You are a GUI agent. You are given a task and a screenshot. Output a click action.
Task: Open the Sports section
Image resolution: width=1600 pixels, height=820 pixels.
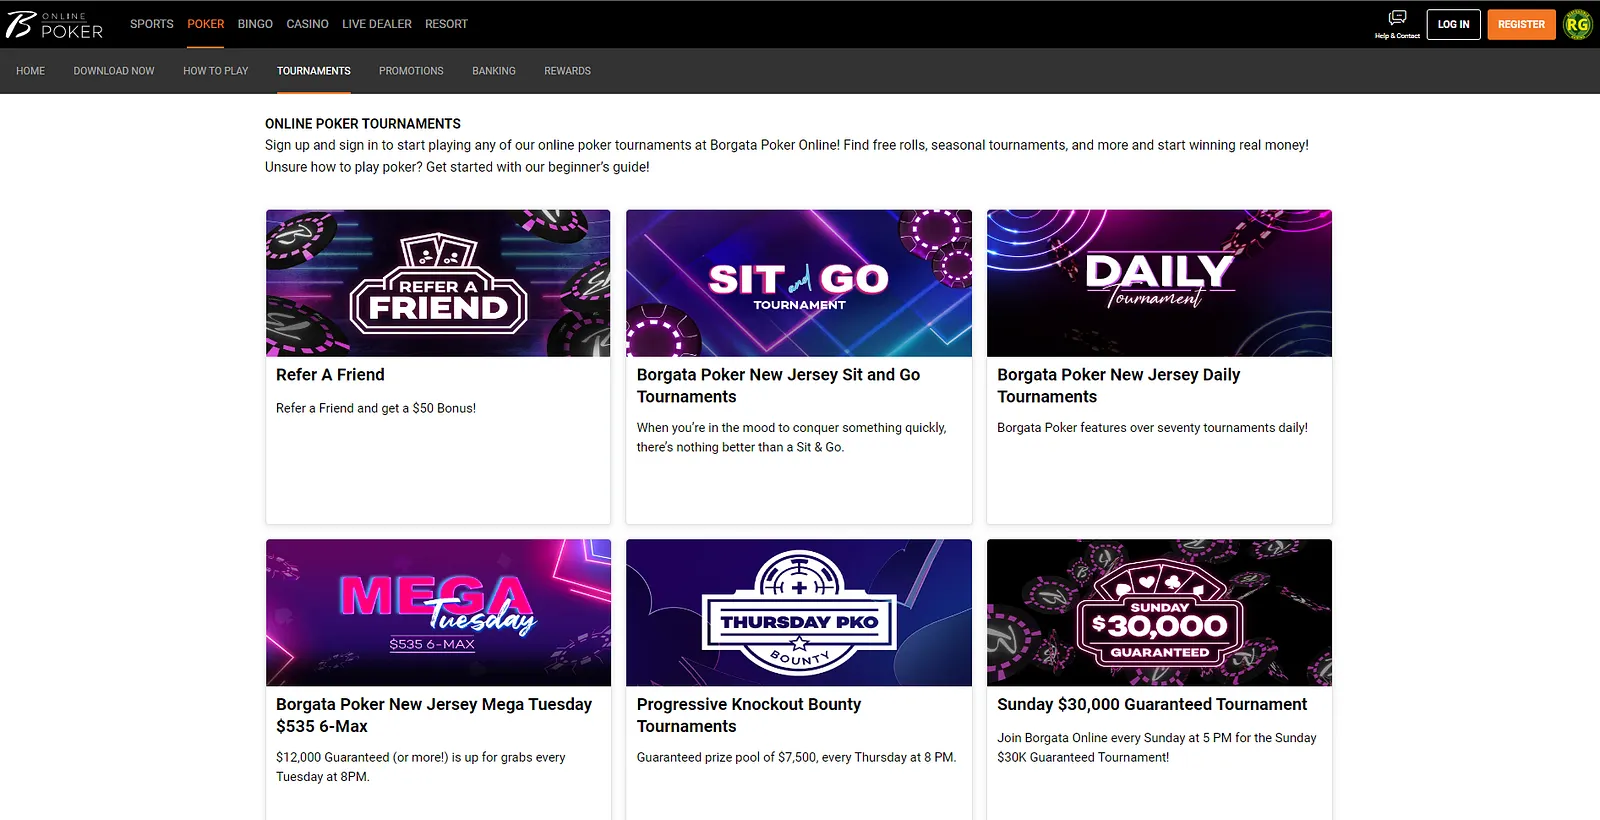click(x=151, y=24)
